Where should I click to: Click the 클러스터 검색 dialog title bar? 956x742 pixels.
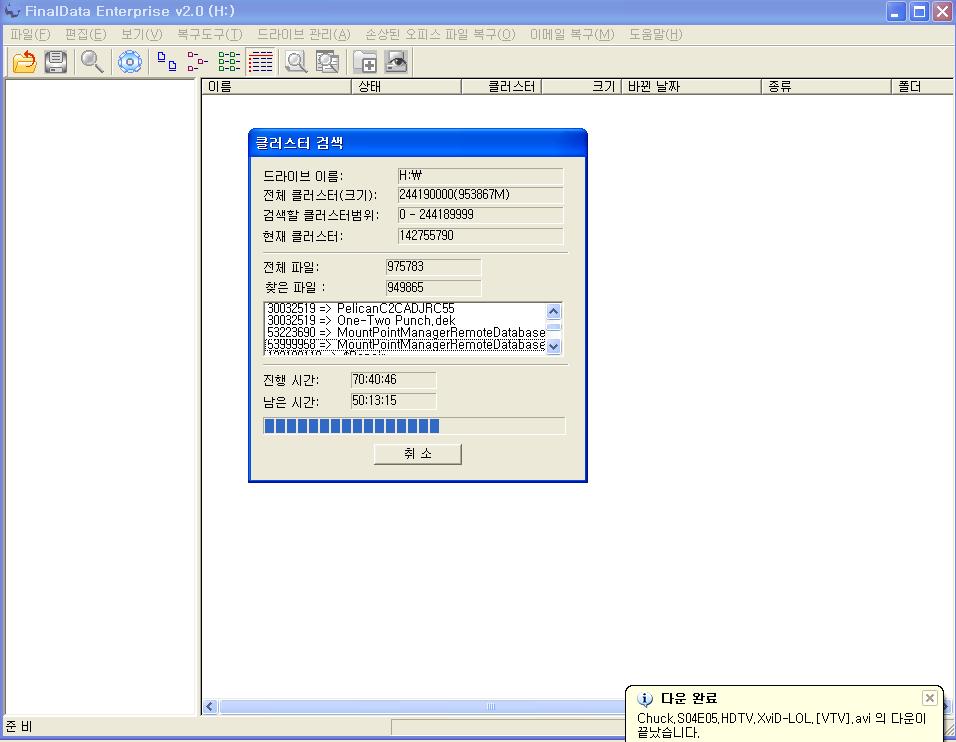click(418, 143)
